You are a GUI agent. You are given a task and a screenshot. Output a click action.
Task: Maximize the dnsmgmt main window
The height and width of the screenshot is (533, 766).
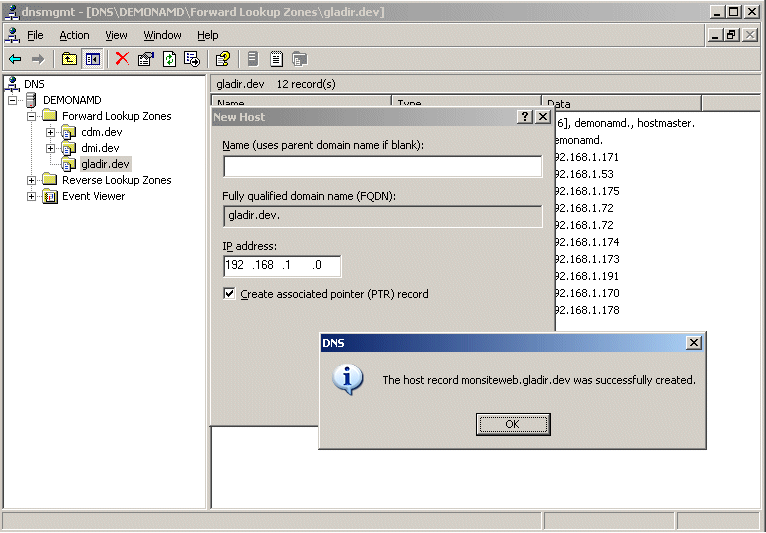tap(734, 12)
